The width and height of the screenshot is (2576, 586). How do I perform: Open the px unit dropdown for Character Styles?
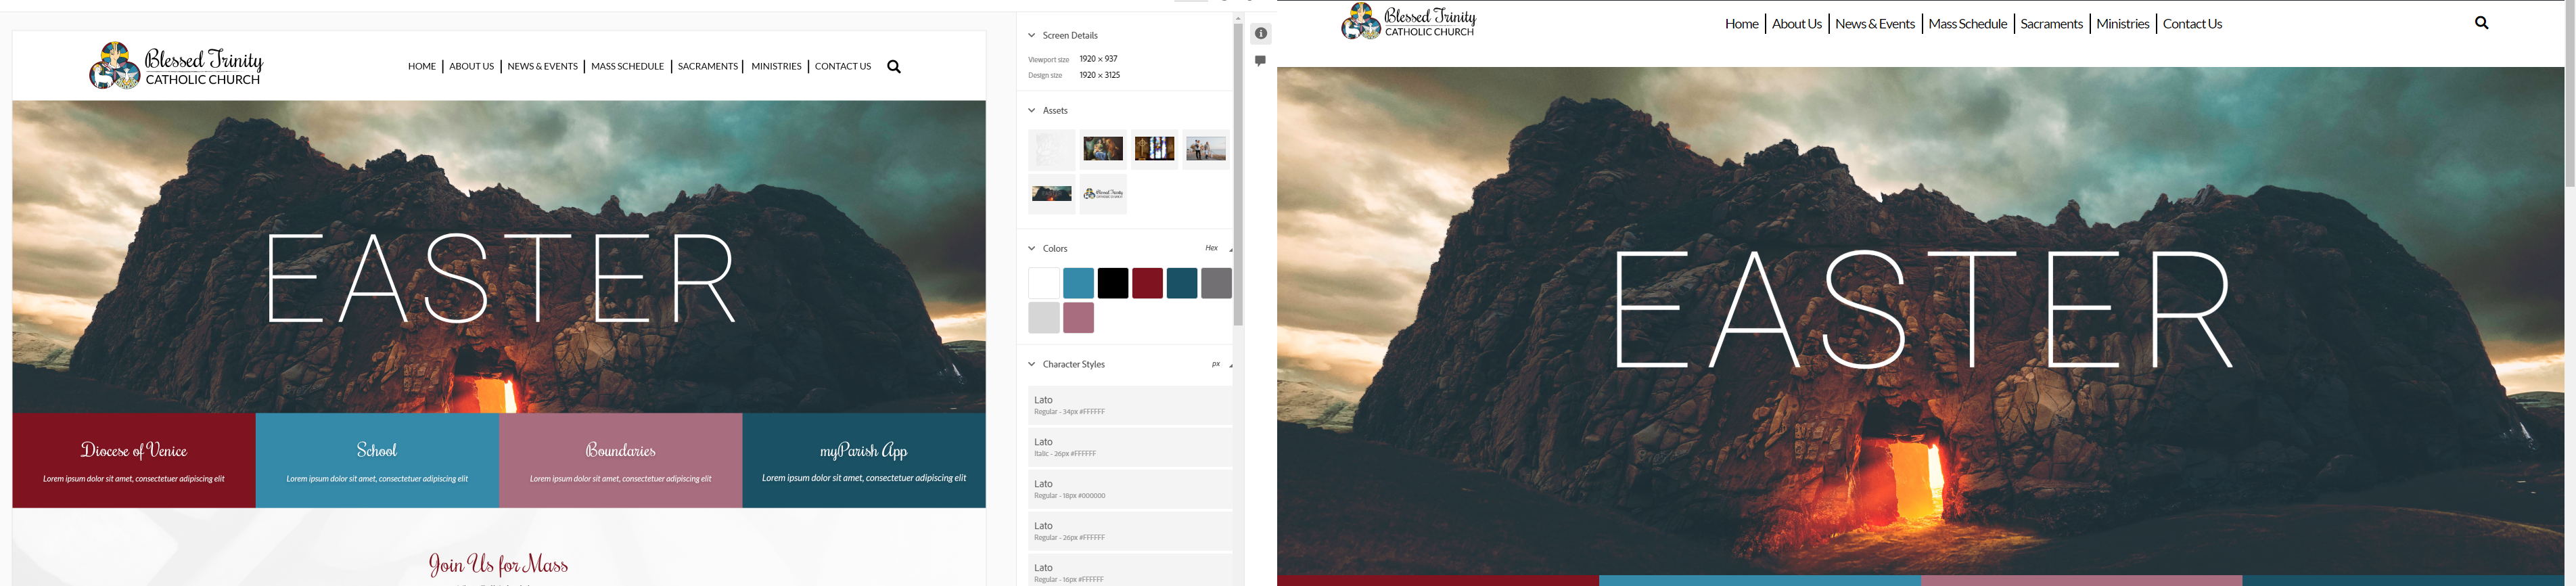tap(1220, 365)
